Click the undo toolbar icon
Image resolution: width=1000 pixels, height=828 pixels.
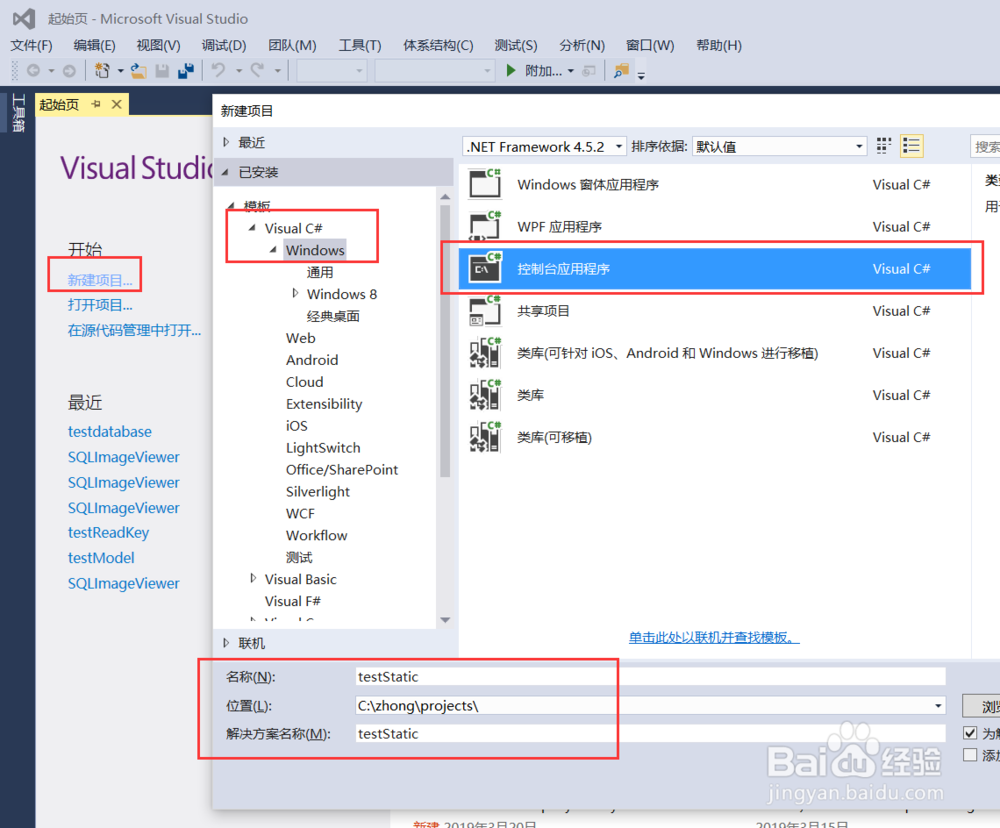coord(219,70)
